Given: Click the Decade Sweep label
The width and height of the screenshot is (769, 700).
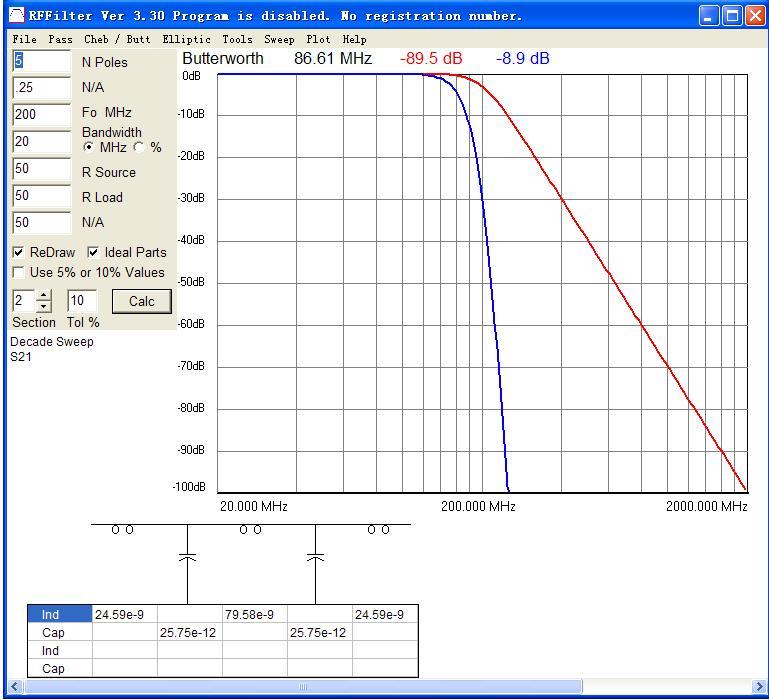Looking at the screenshot, I should tap(51, 342).
